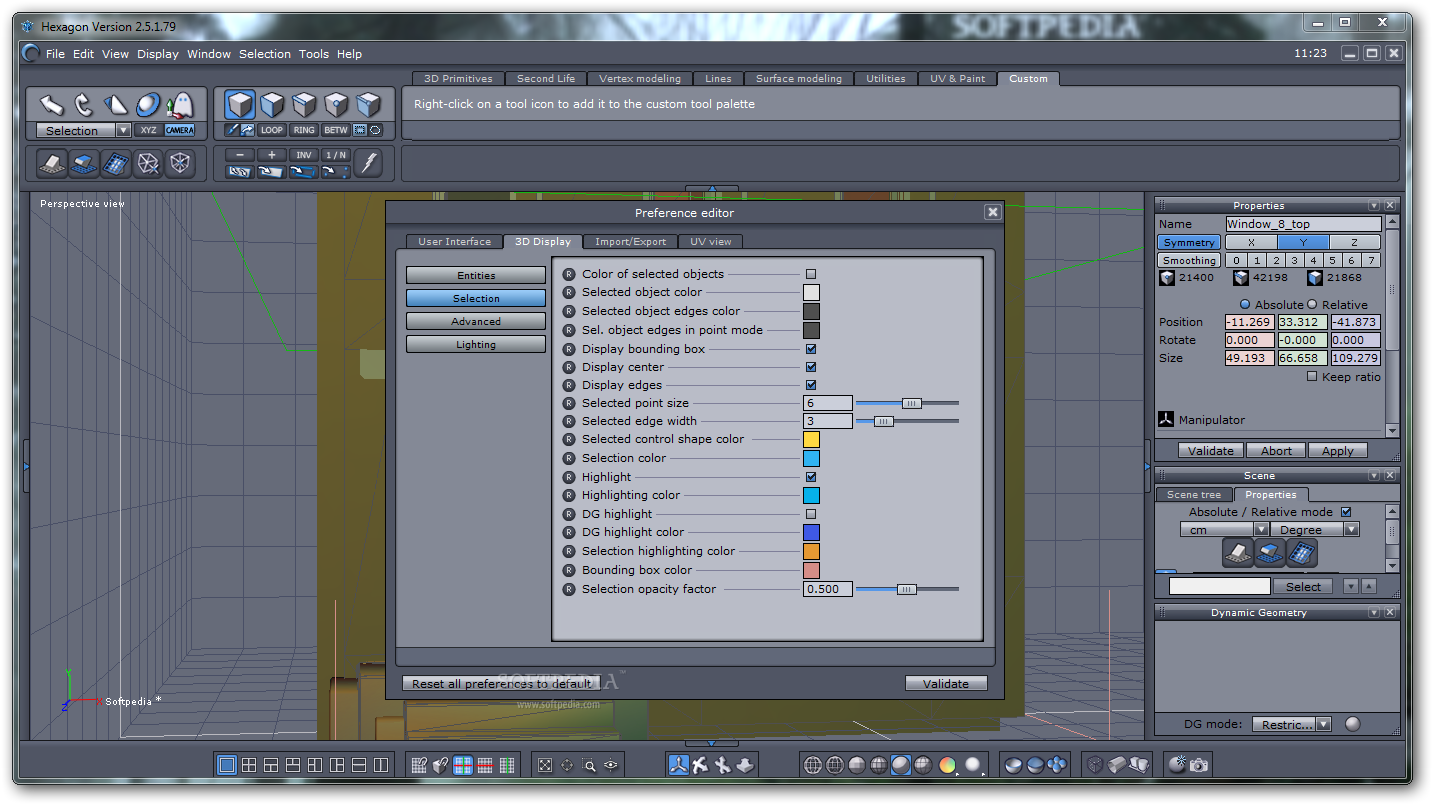Click the INV invert selection button

click(304, 155)
